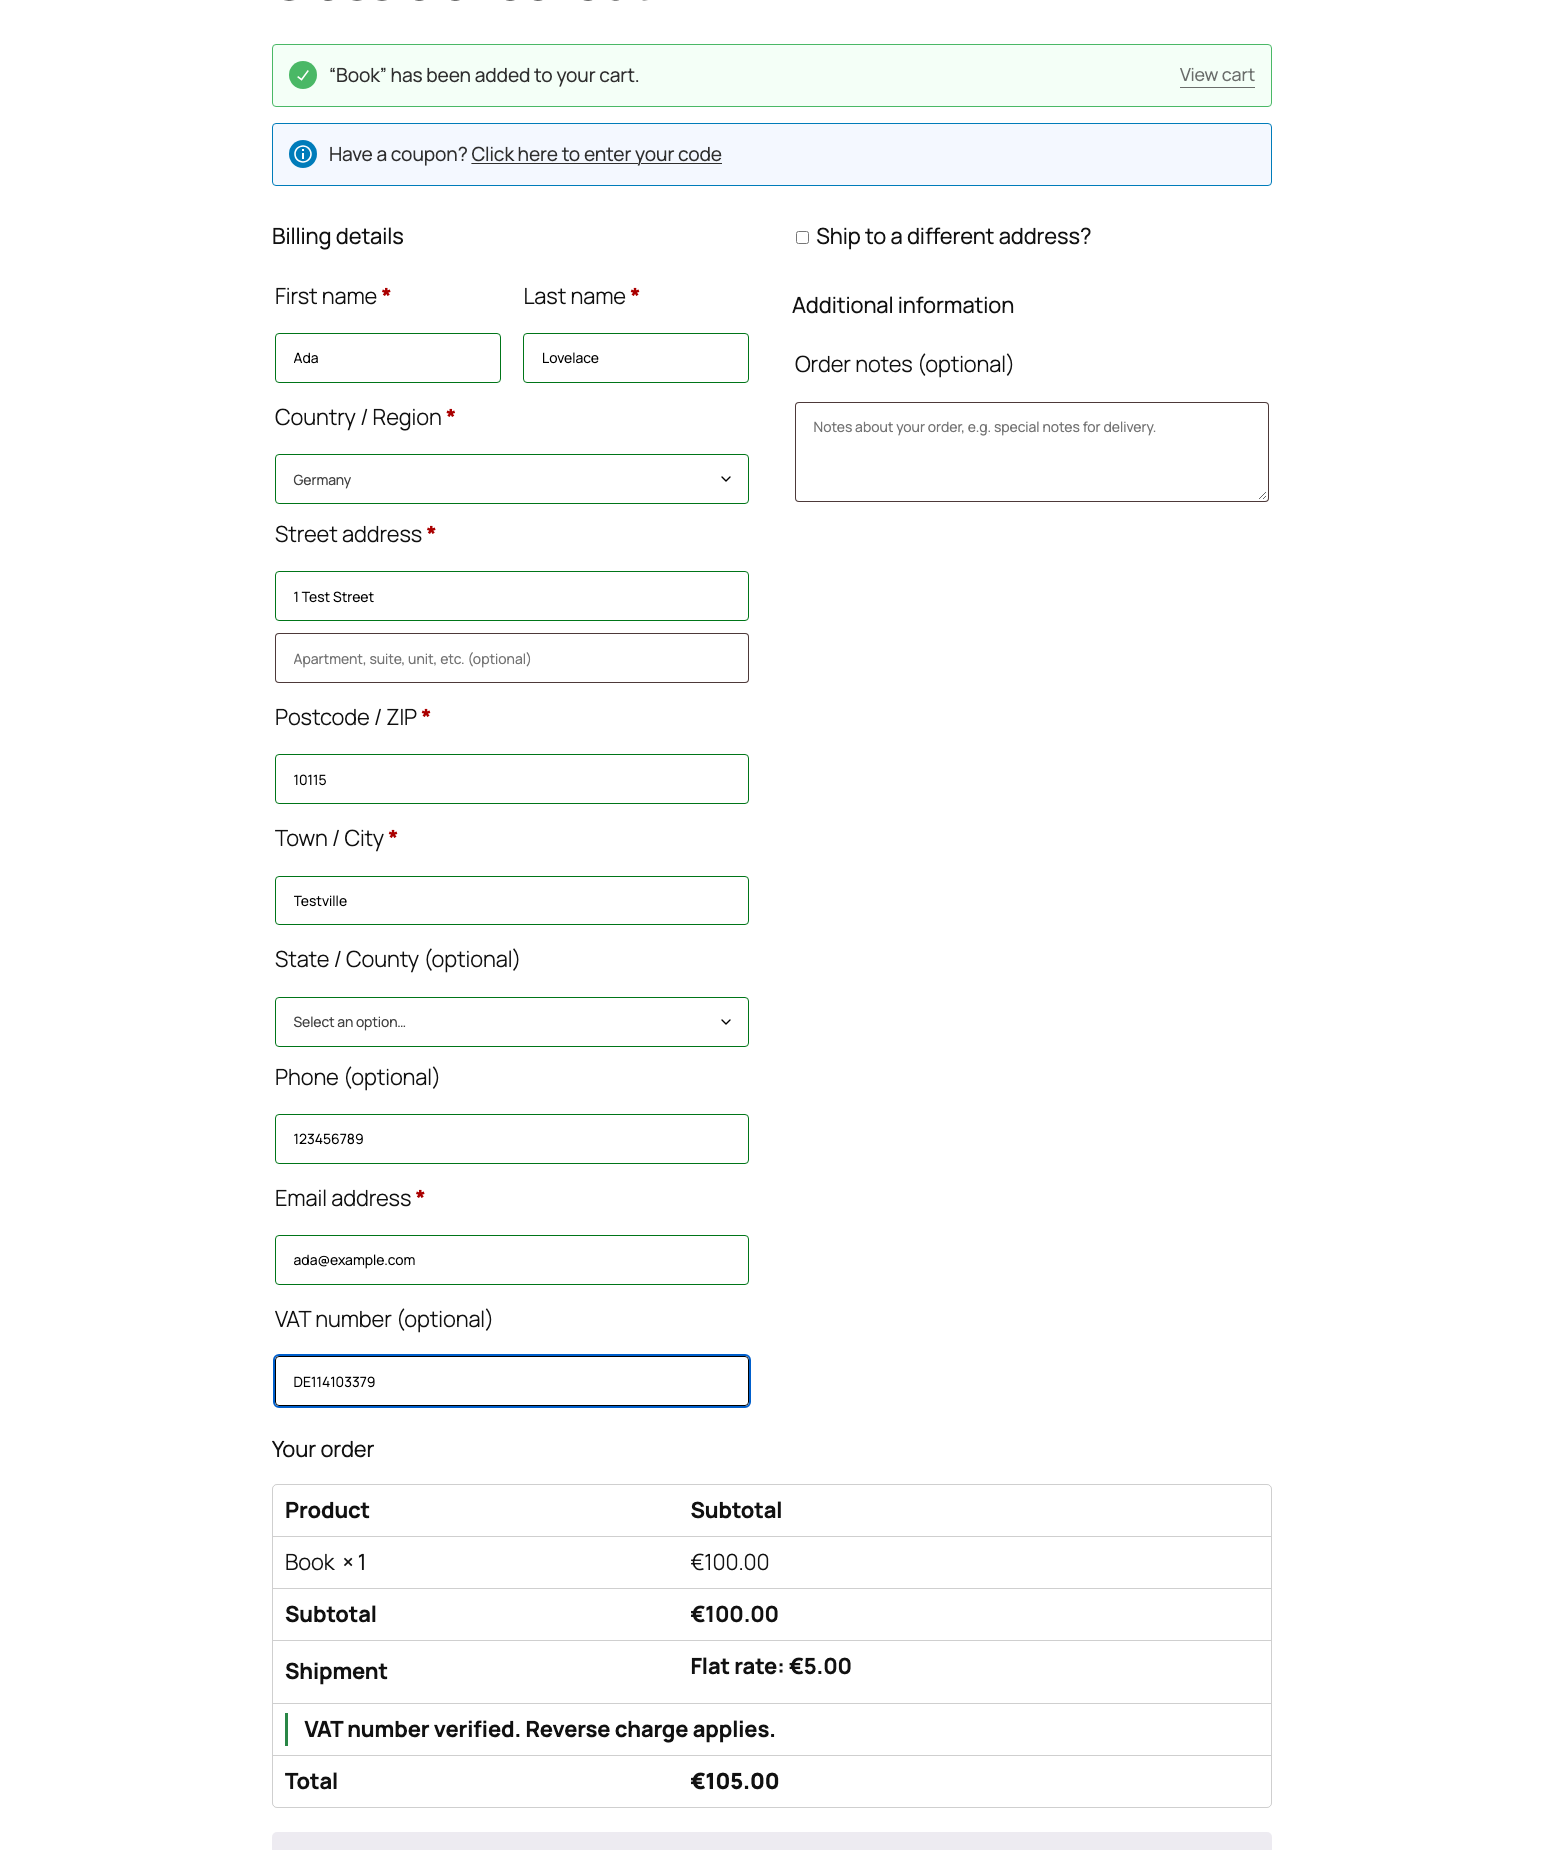
Task: Click the 'Billing details' heading
Action: click(x=338, y=236)
